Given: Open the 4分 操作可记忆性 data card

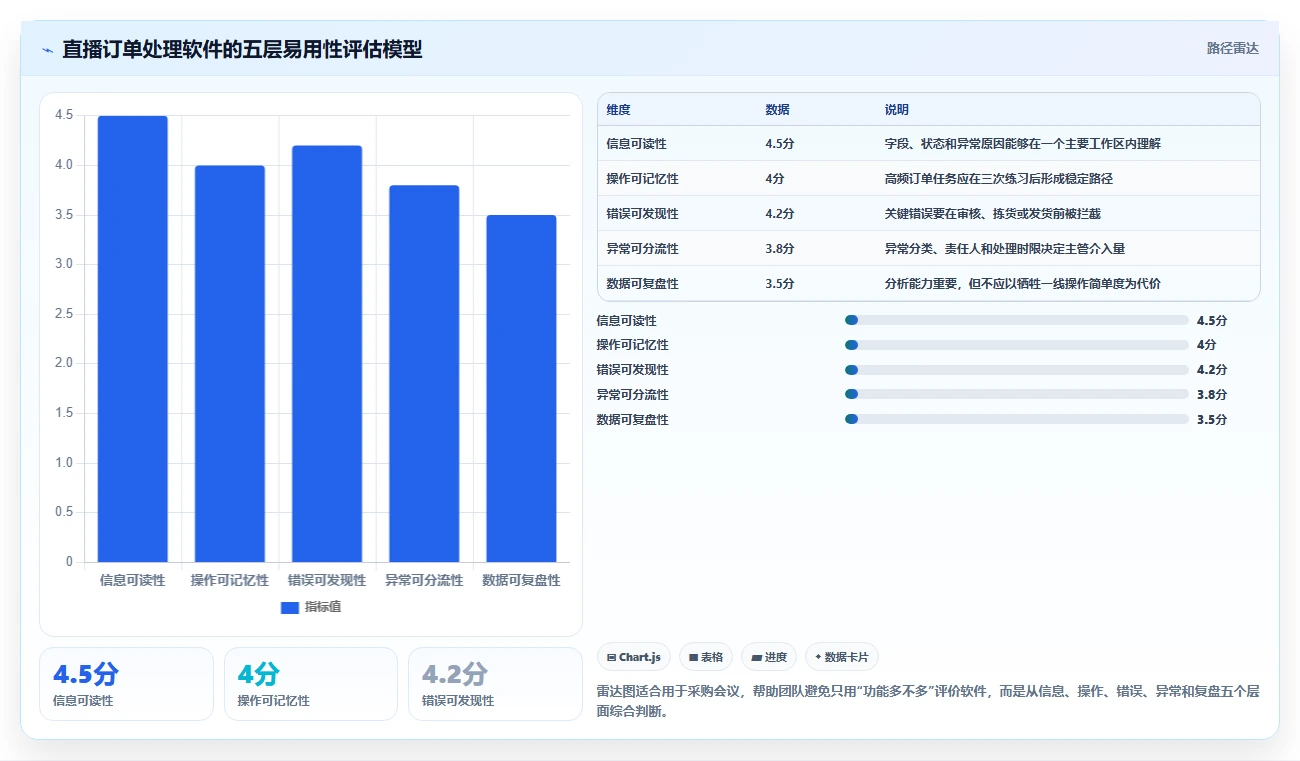Looking at the screenshot, I should [310, 684].
